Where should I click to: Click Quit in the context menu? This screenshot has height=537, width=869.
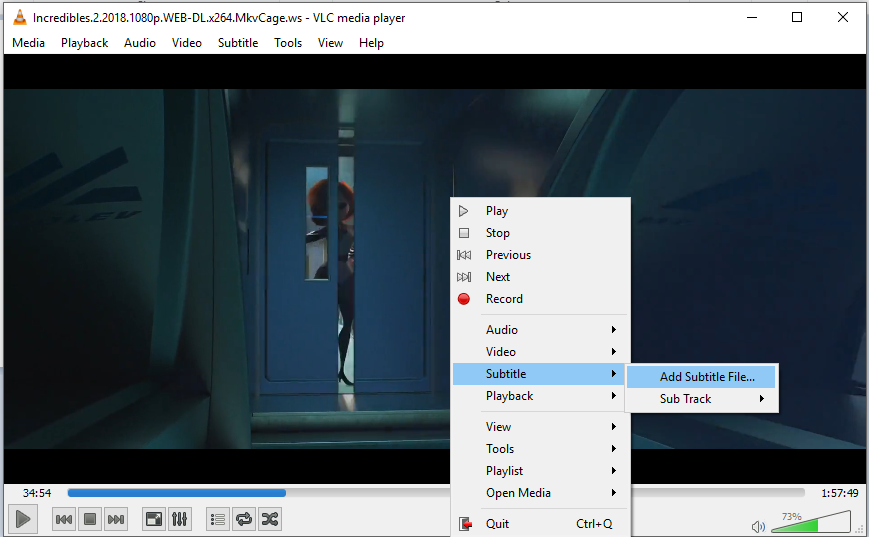[540, 524]
